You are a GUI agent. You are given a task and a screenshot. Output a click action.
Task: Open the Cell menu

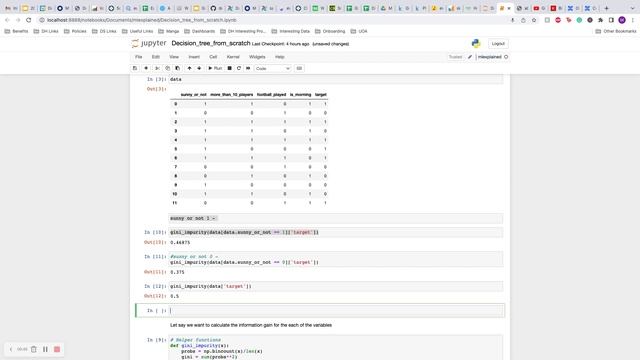[213, 57]
